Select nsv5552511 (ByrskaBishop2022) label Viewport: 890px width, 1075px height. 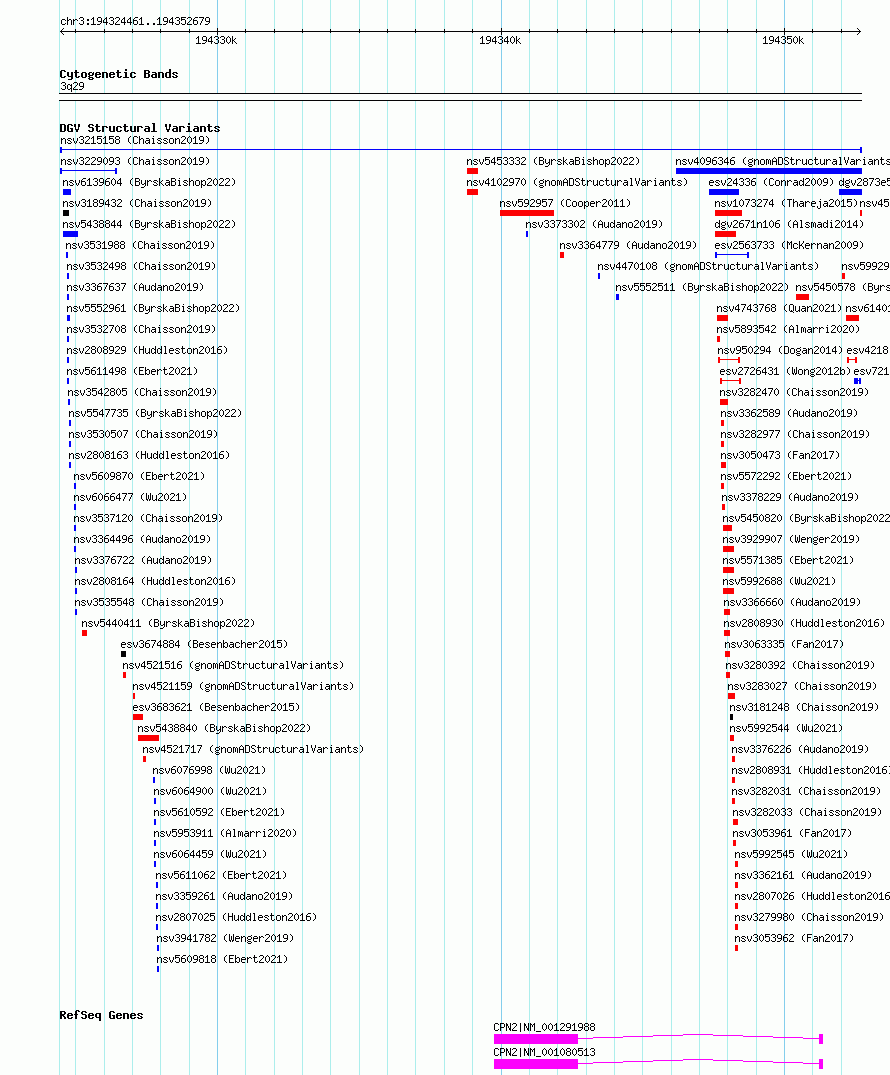701,287
